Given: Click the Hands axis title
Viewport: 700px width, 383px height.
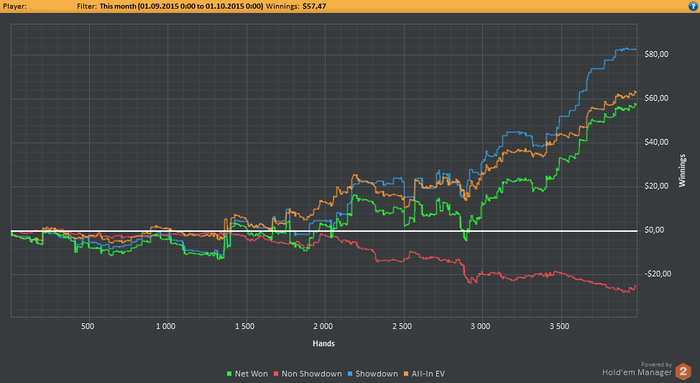Looking at the screenshot, I should (324, 343).
